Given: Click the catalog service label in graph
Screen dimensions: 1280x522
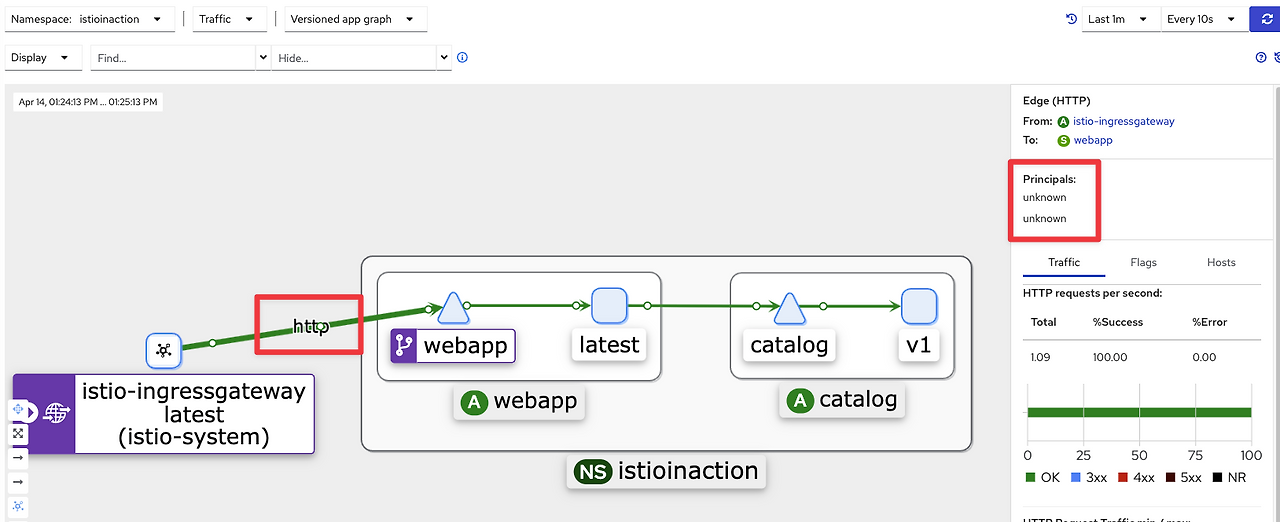Looking at the screenshot, I should coord(789,346).
